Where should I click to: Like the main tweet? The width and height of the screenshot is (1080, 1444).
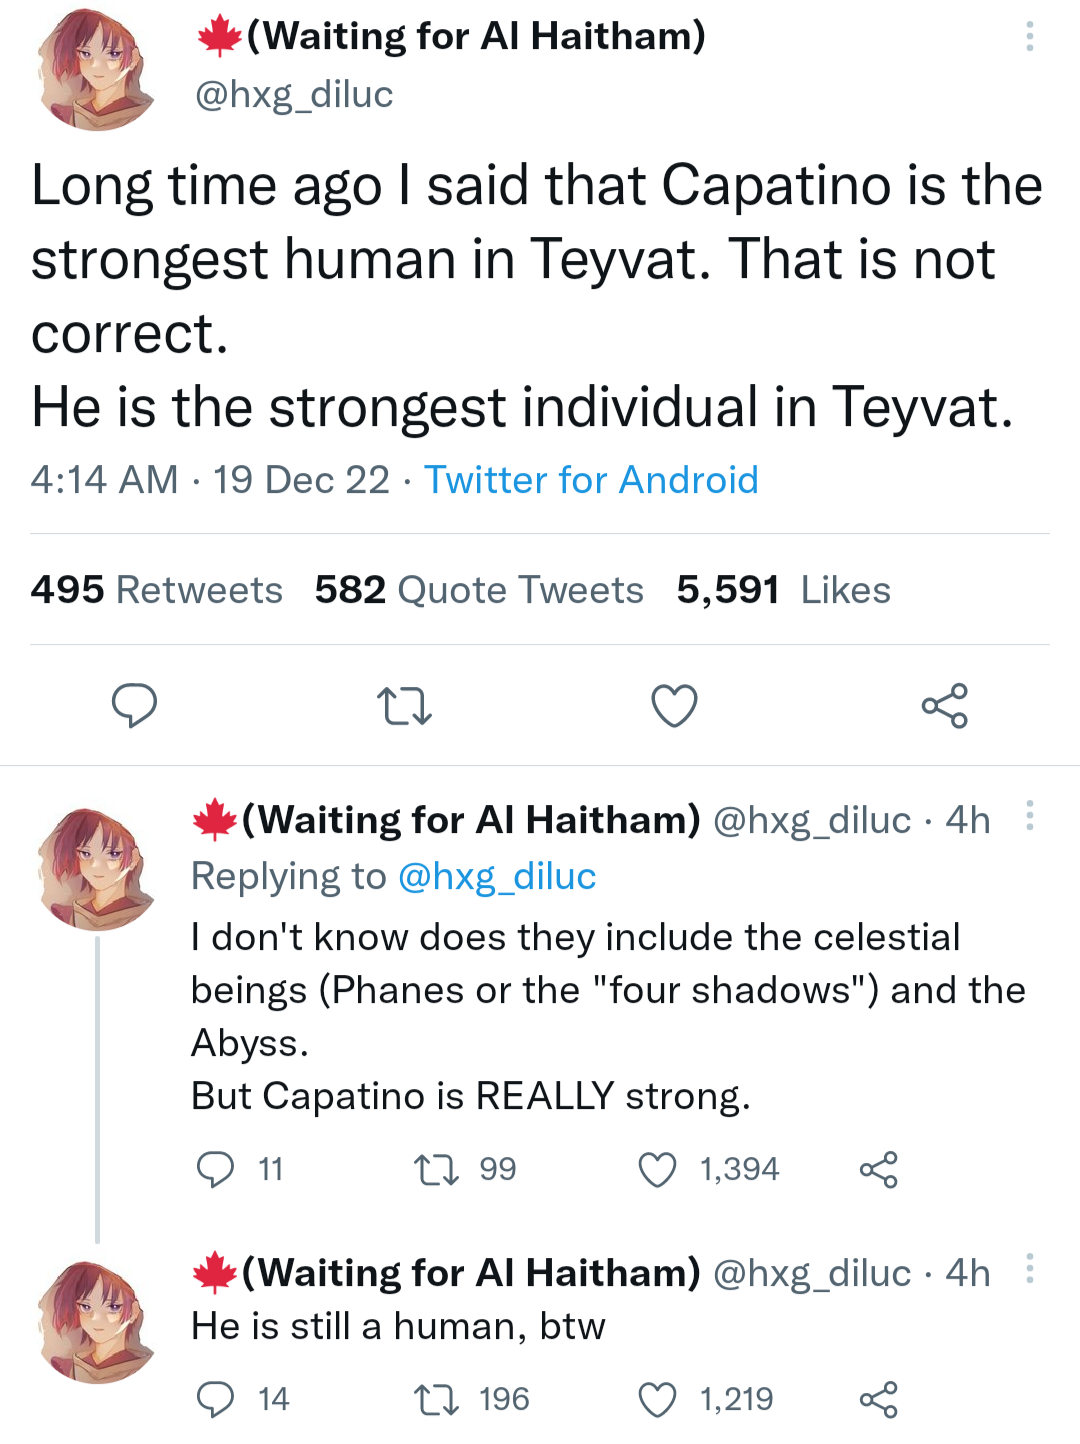click(x=674, y=705)
